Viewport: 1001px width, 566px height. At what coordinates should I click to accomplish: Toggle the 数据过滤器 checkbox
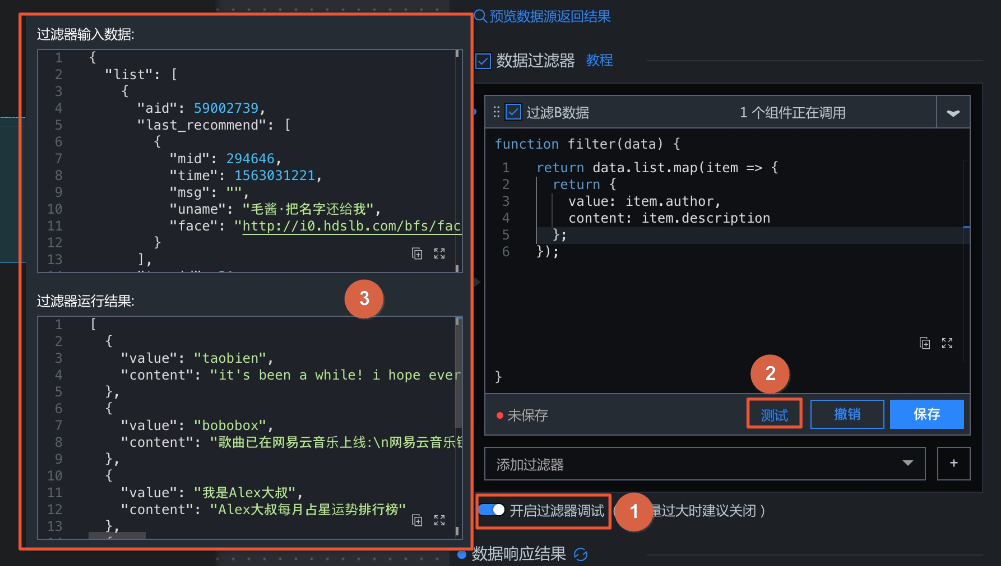coord(483,61)
